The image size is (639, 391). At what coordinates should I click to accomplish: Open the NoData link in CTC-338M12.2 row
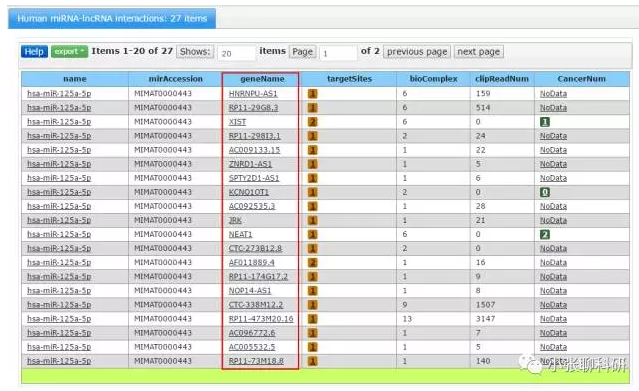tap(553, 305)
